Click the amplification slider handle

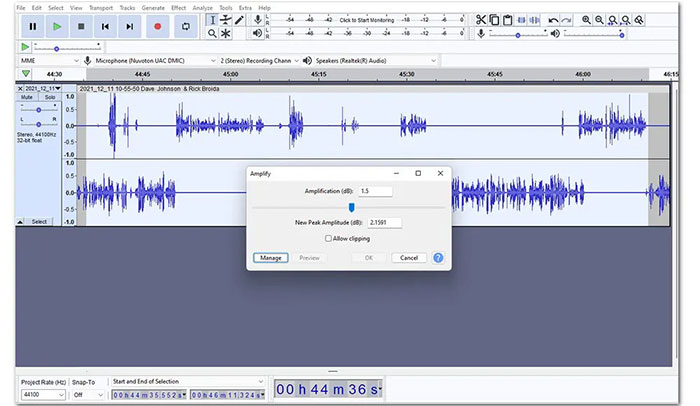point(351,207)
